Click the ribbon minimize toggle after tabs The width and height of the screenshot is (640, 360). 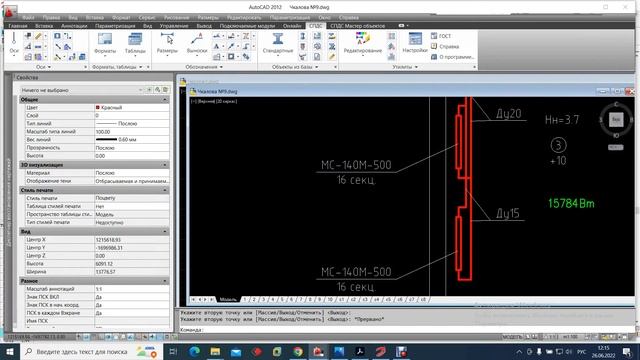402,26
